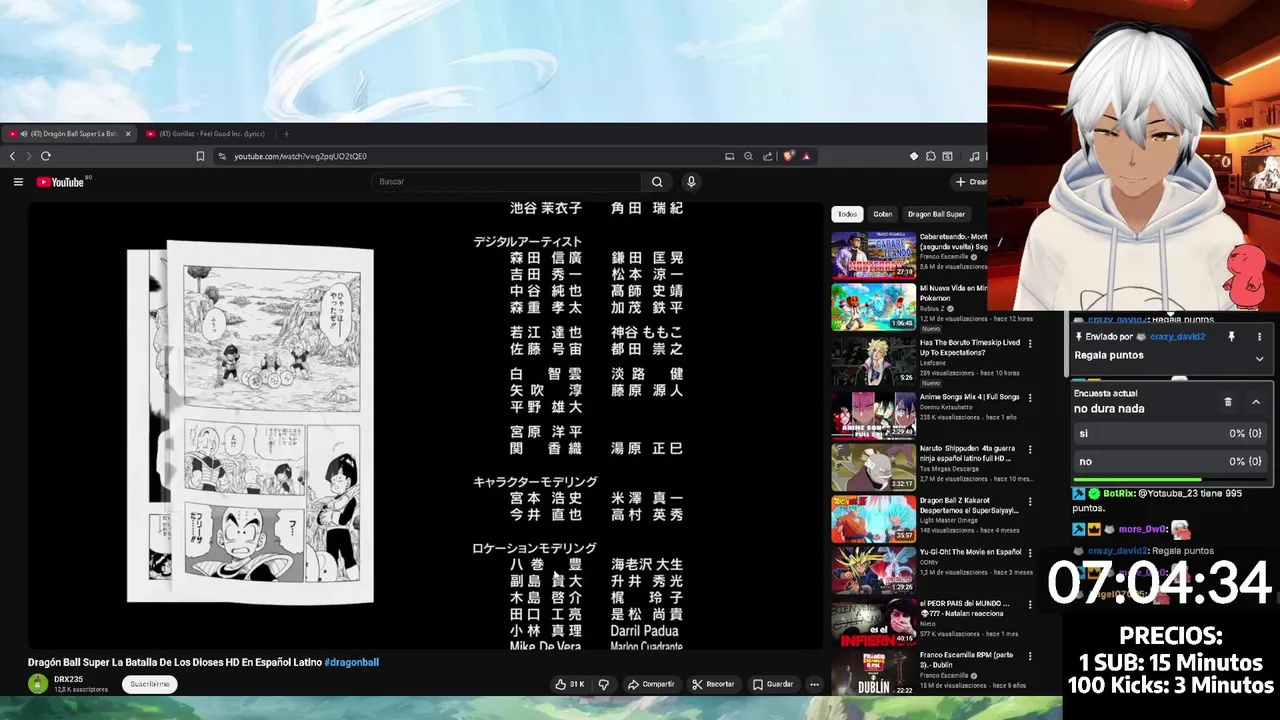1280x720 pixels.
Task: Click the Guardar save button
Action: pos(773,684)
